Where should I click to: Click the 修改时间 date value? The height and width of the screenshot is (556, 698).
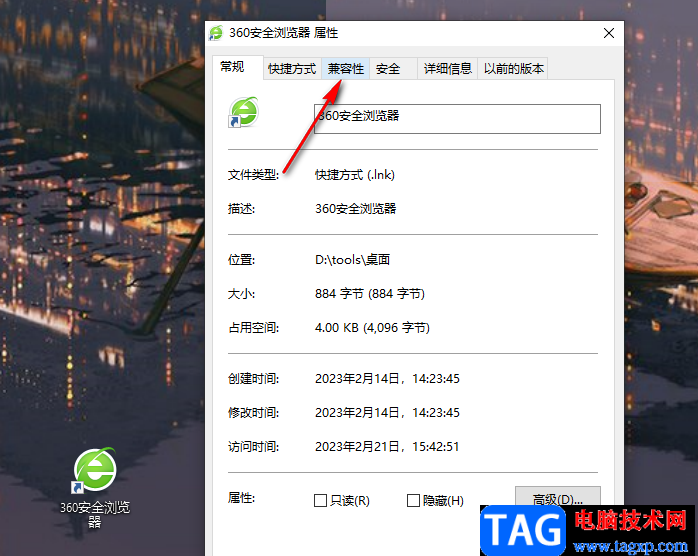tap(387, 413)
